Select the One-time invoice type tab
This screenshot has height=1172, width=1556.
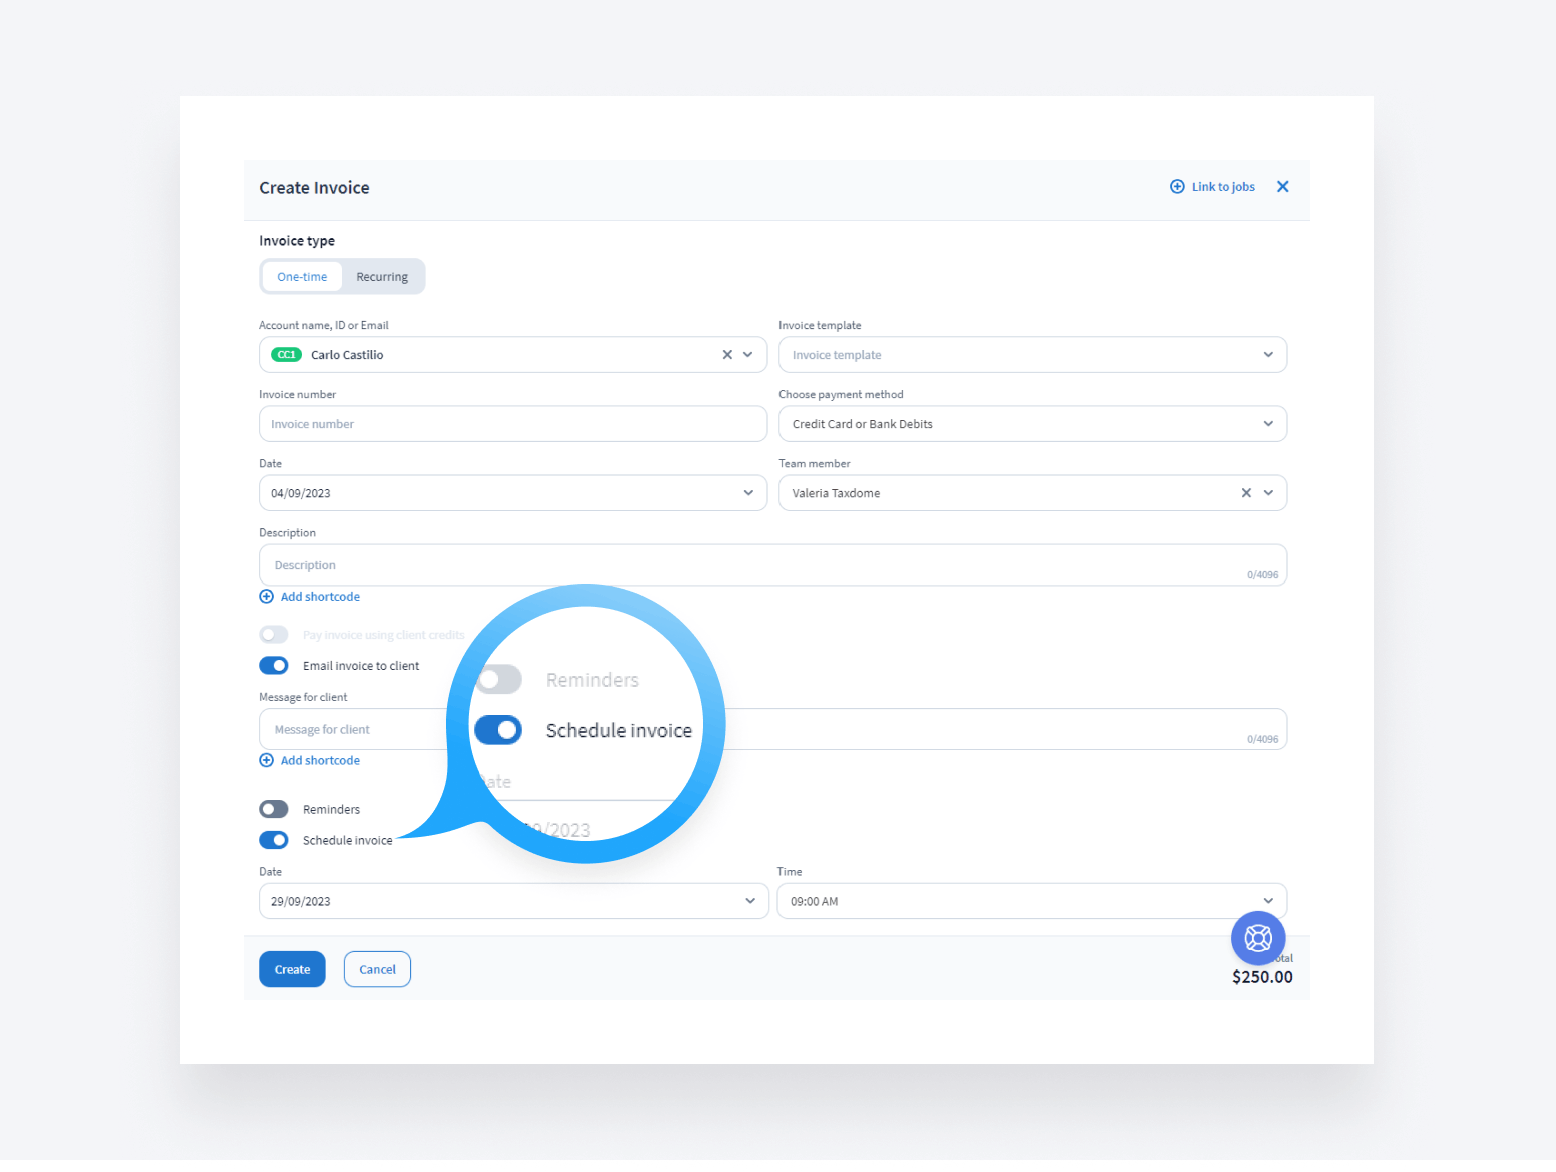(302, 277)
